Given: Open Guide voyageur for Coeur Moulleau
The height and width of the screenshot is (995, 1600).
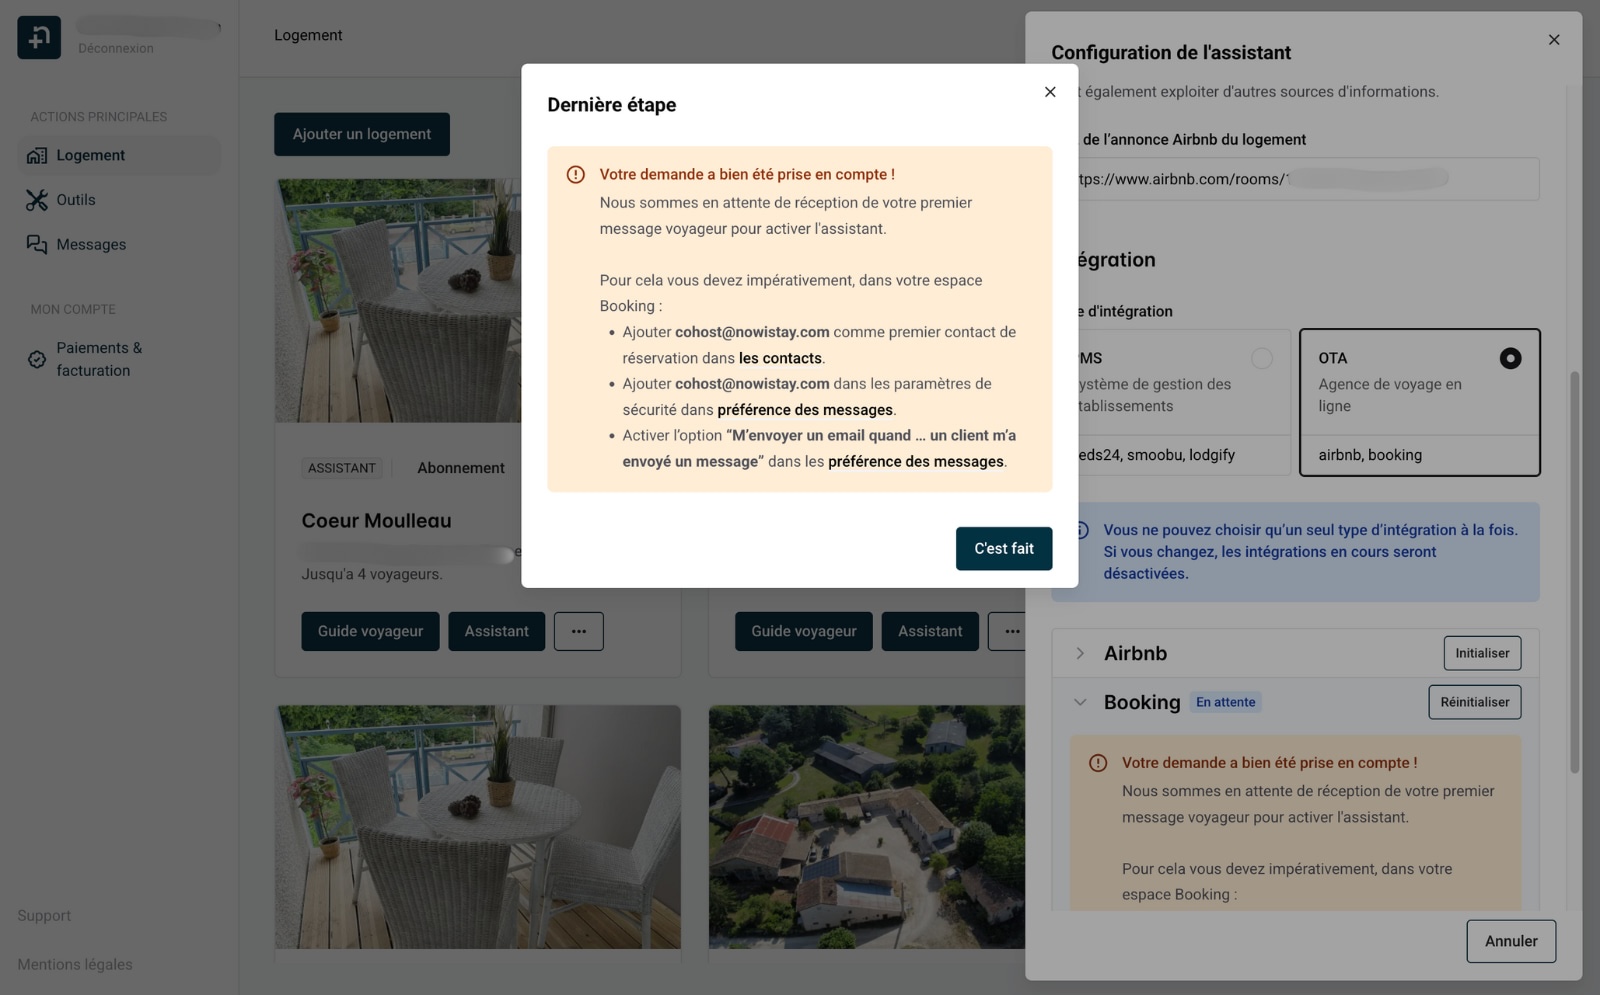Looking at the screenshot, I should point(370,631).
